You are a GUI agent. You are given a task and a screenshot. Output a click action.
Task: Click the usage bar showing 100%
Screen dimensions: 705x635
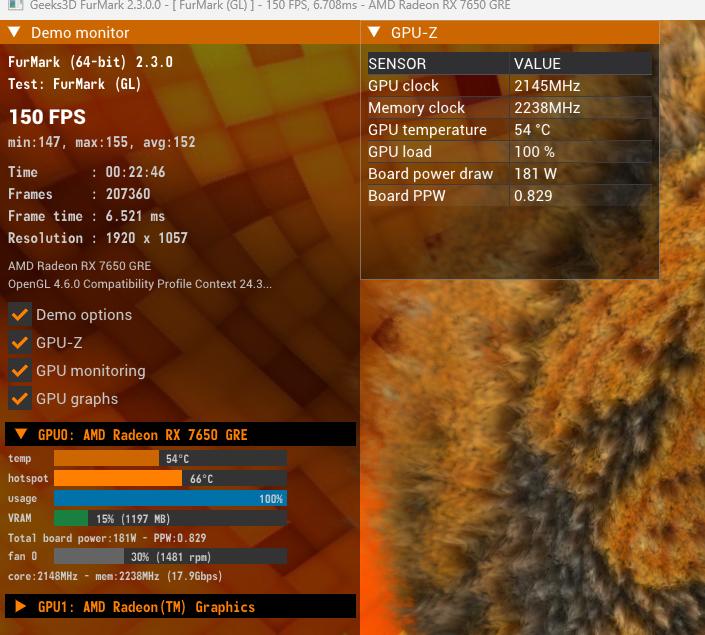[170, 498]
